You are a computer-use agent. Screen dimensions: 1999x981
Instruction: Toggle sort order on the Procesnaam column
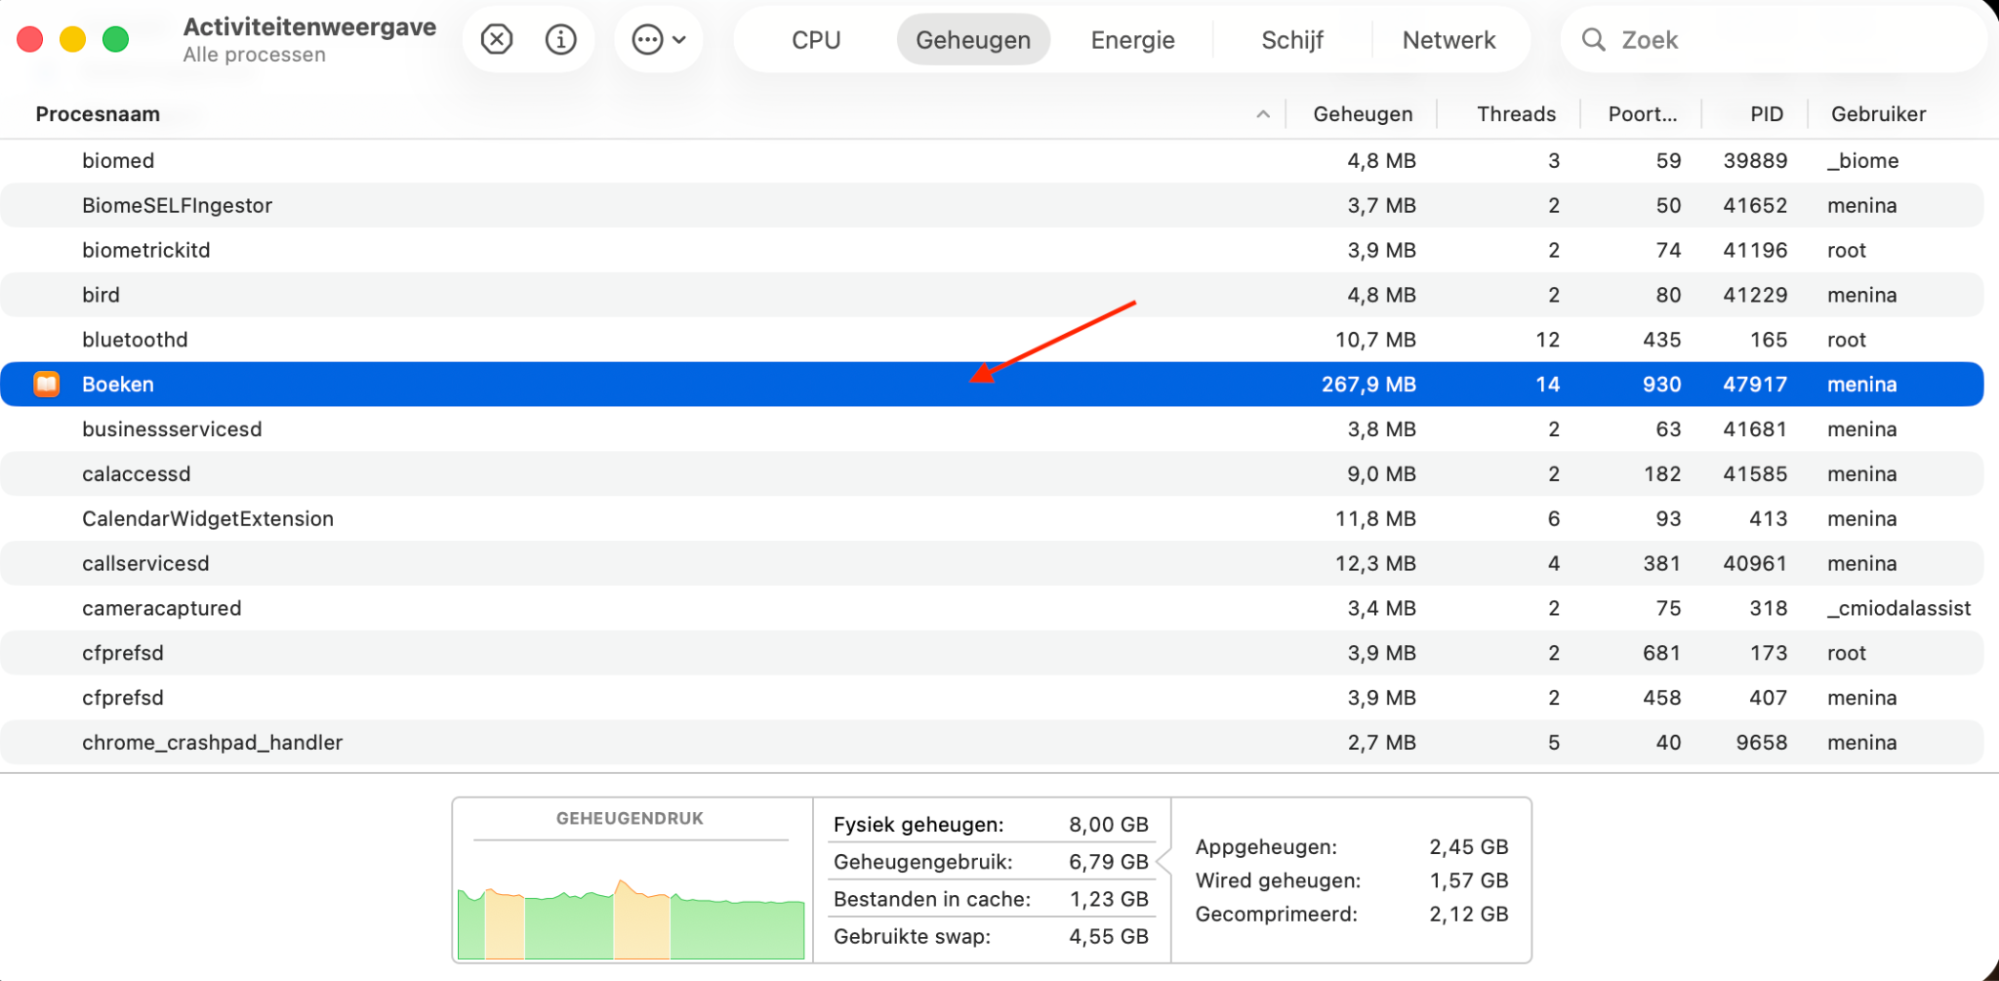97,113
